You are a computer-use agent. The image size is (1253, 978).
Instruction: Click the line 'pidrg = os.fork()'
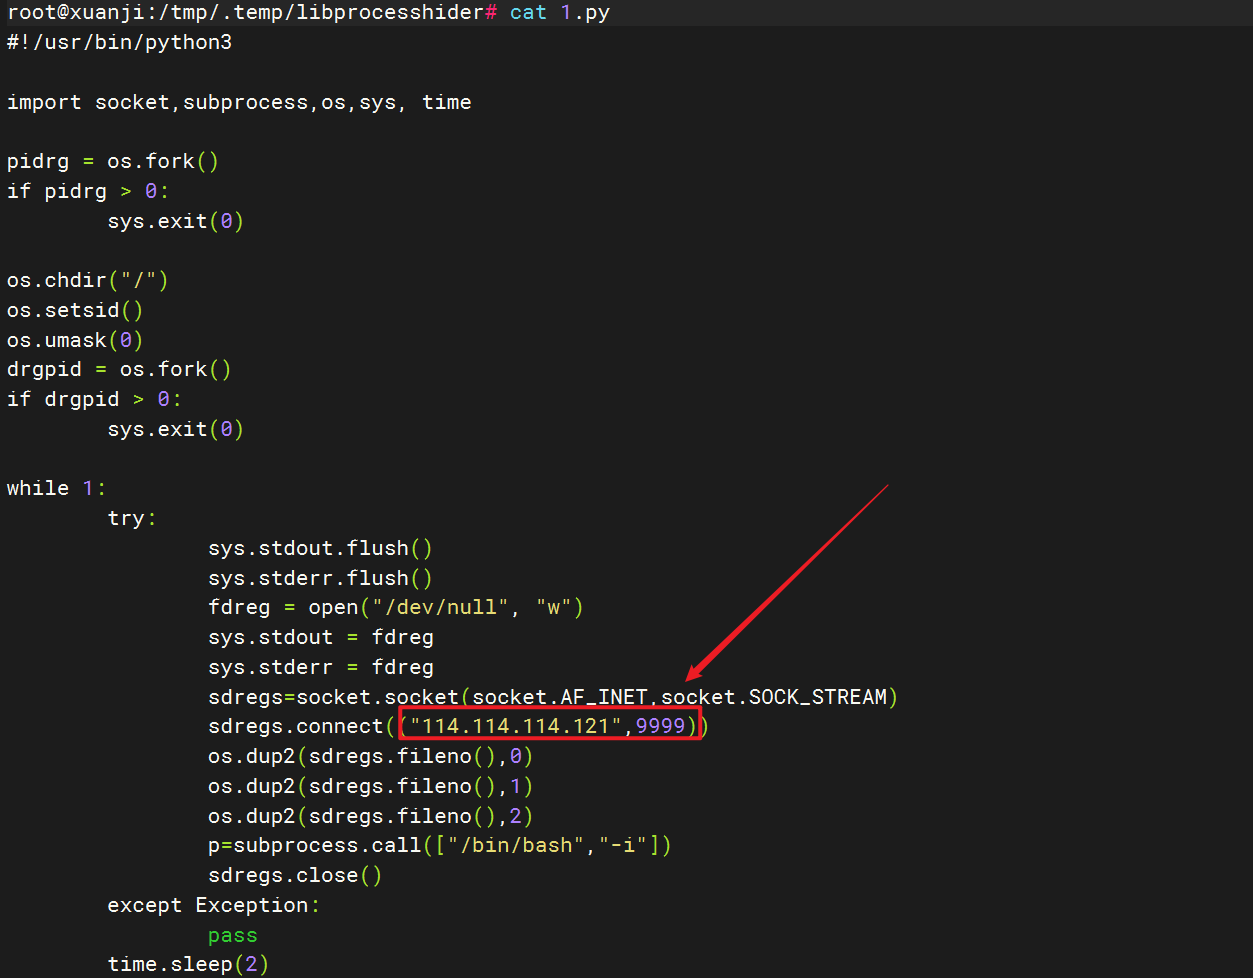coord(113,161)
